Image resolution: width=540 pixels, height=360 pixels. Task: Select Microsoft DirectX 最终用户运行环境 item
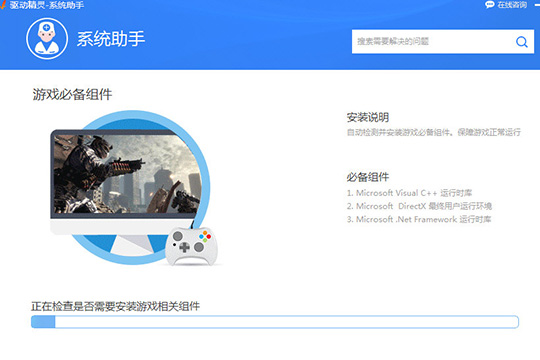coord(419,206)
